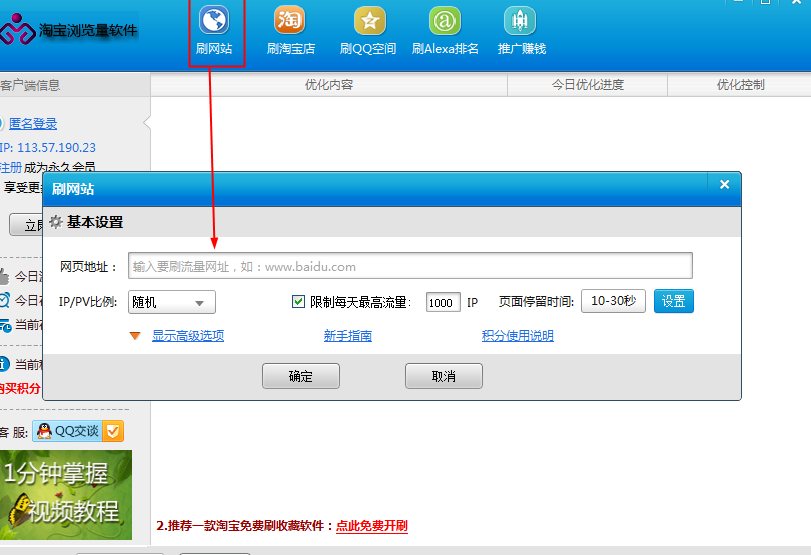Open the 刷网站 globe tool
Viewport: 811px width, 555px height.
(x=214, y=31)
